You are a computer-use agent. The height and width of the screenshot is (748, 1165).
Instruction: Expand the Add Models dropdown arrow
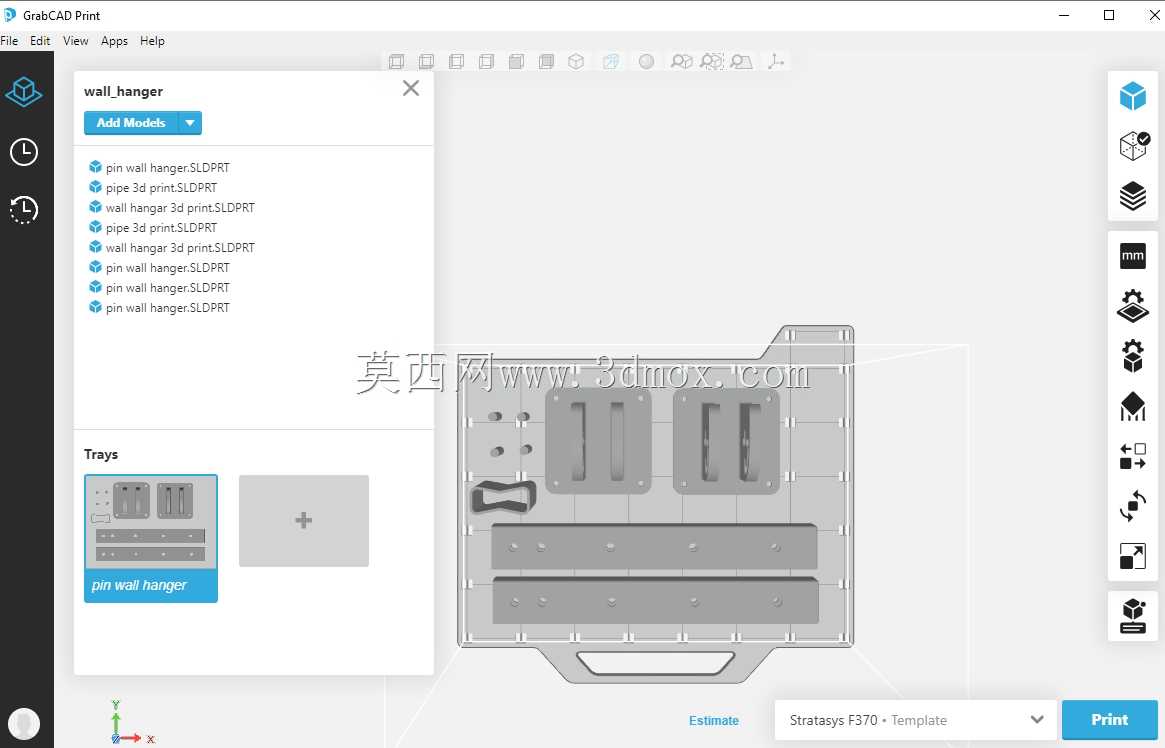pyautogui.click(x=190, y=123)
